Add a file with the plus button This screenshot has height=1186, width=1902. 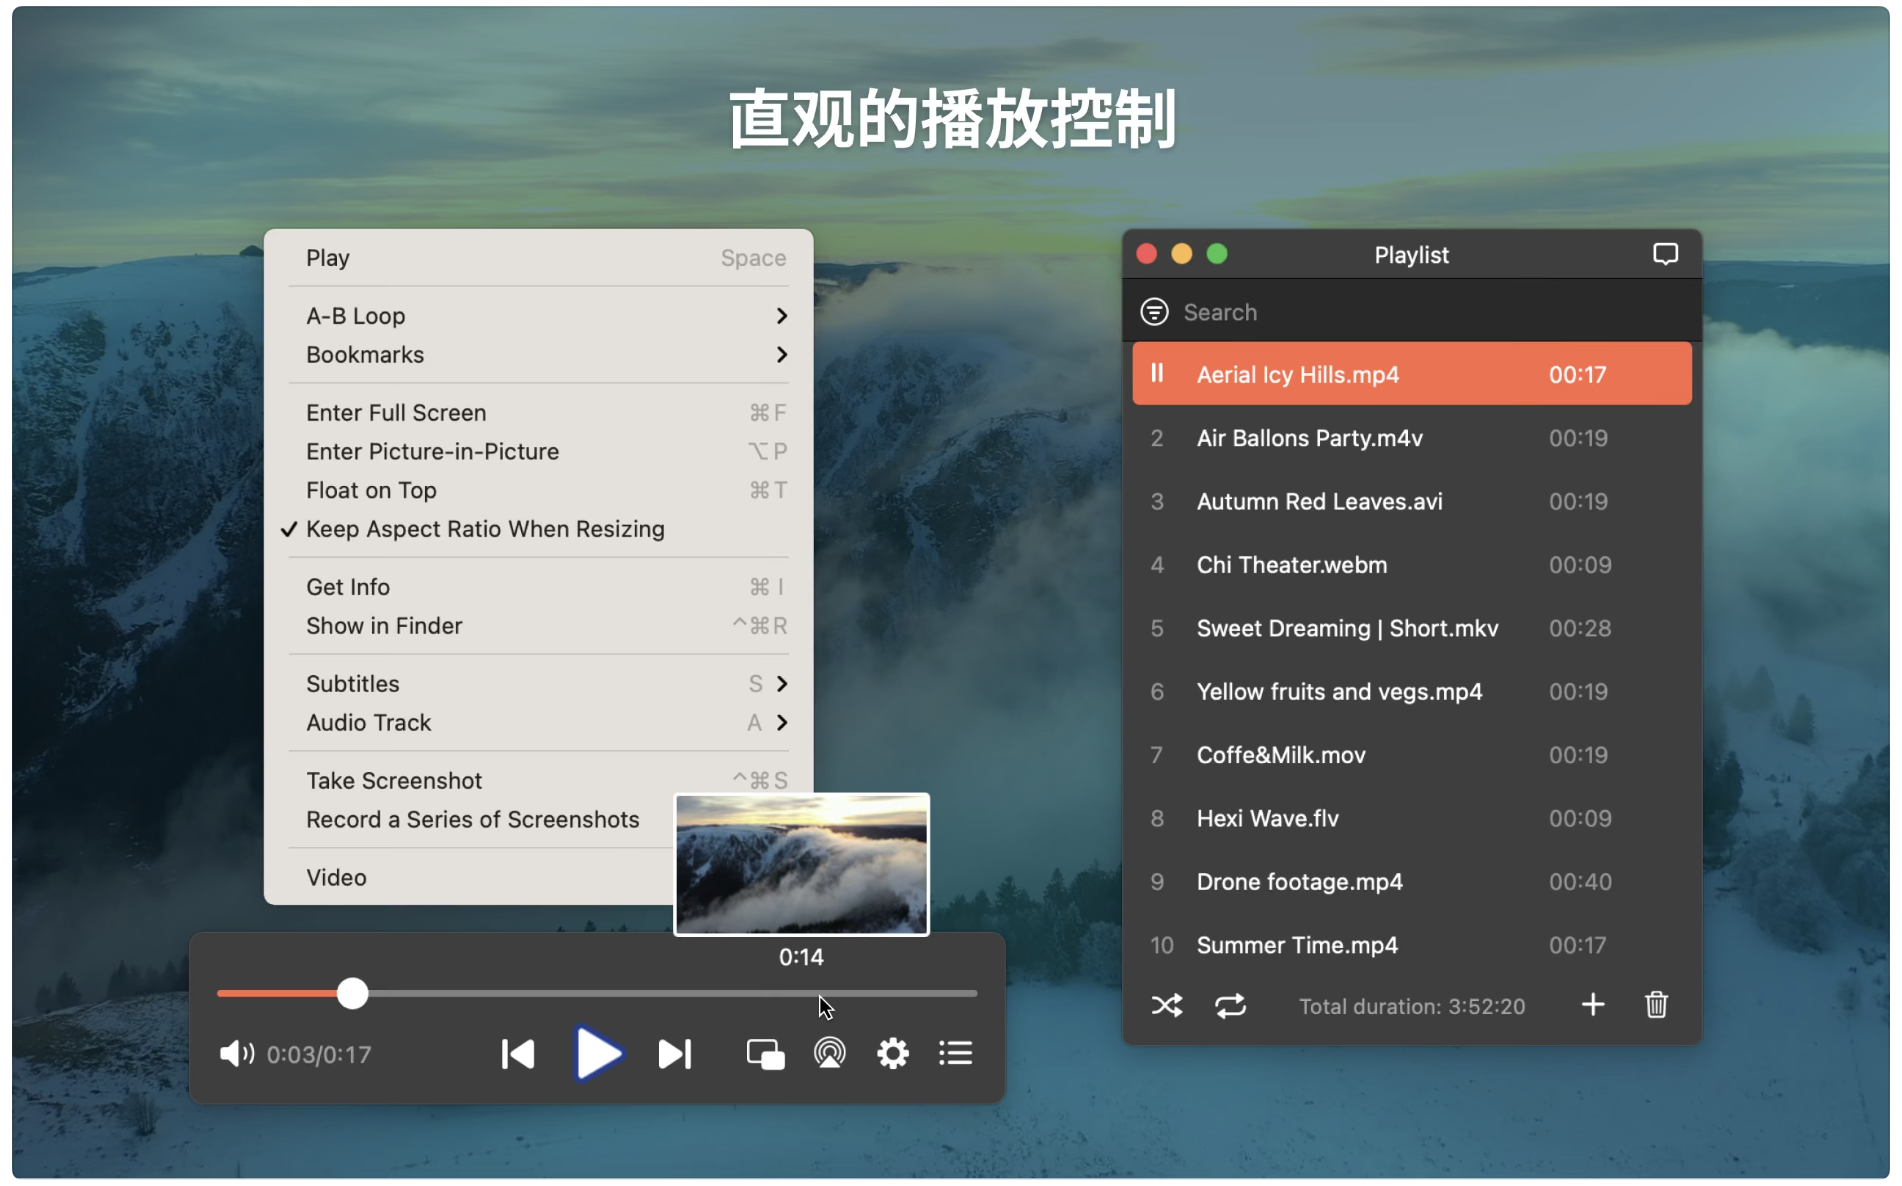pos(1593,1005)
